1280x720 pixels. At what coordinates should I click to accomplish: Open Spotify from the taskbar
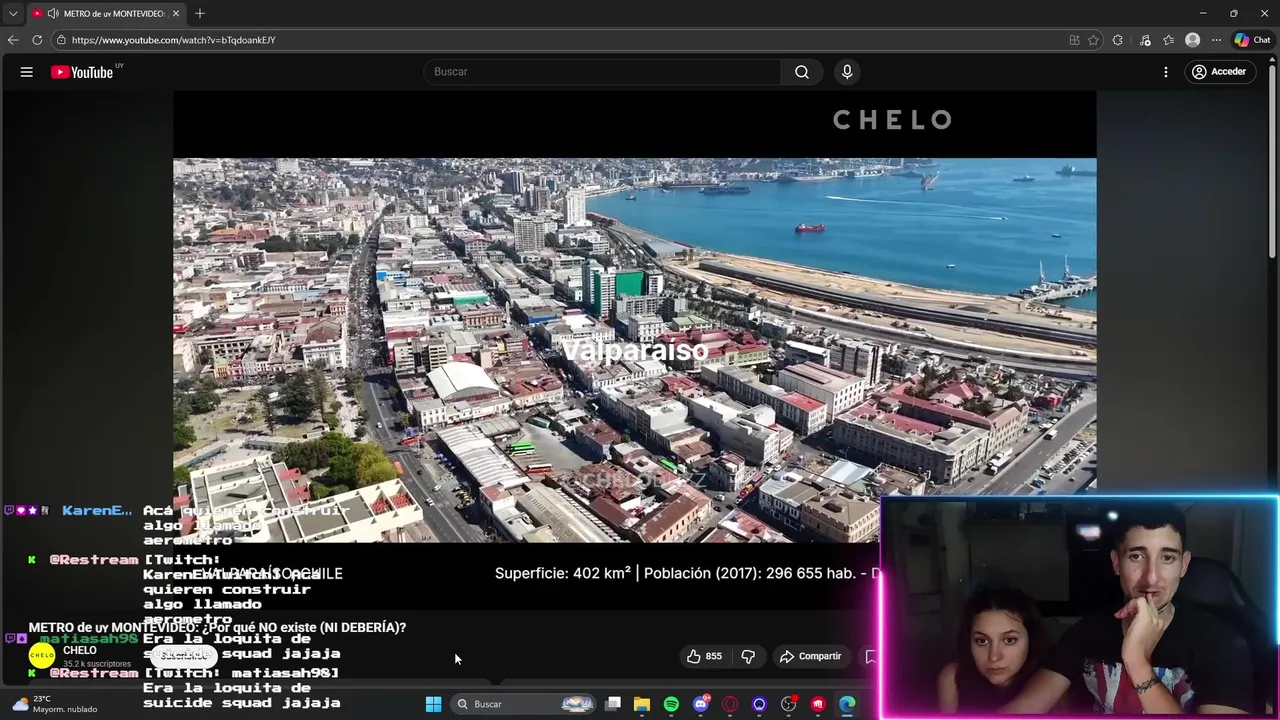coord(671,704)
